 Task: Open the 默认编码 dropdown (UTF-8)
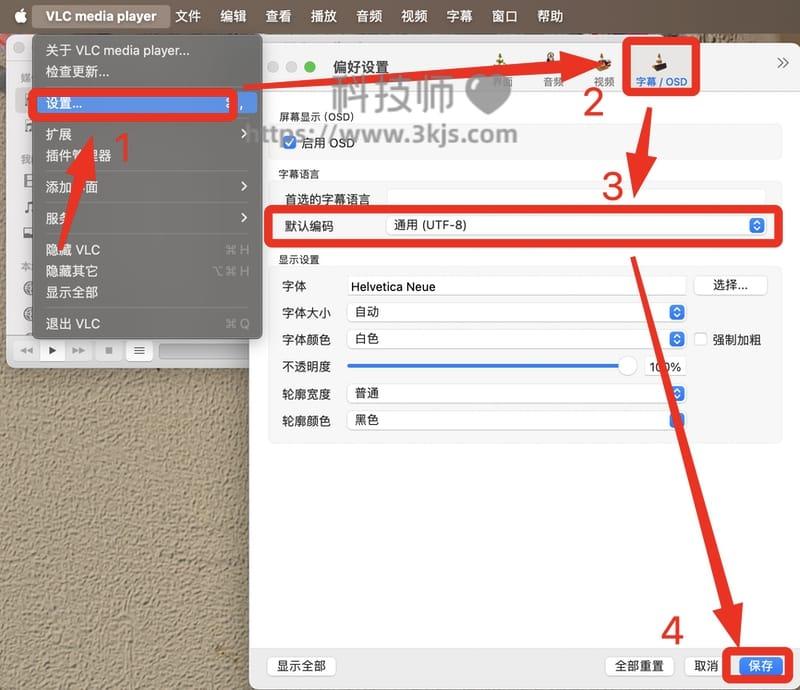coord(576,225)
